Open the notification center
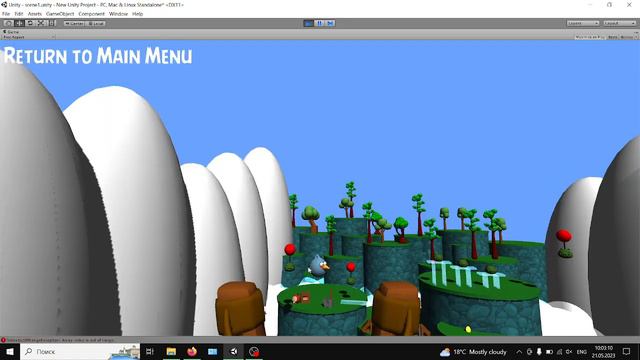Image resolution: width=640 pixels, height=360 pixels. [627, 351]
